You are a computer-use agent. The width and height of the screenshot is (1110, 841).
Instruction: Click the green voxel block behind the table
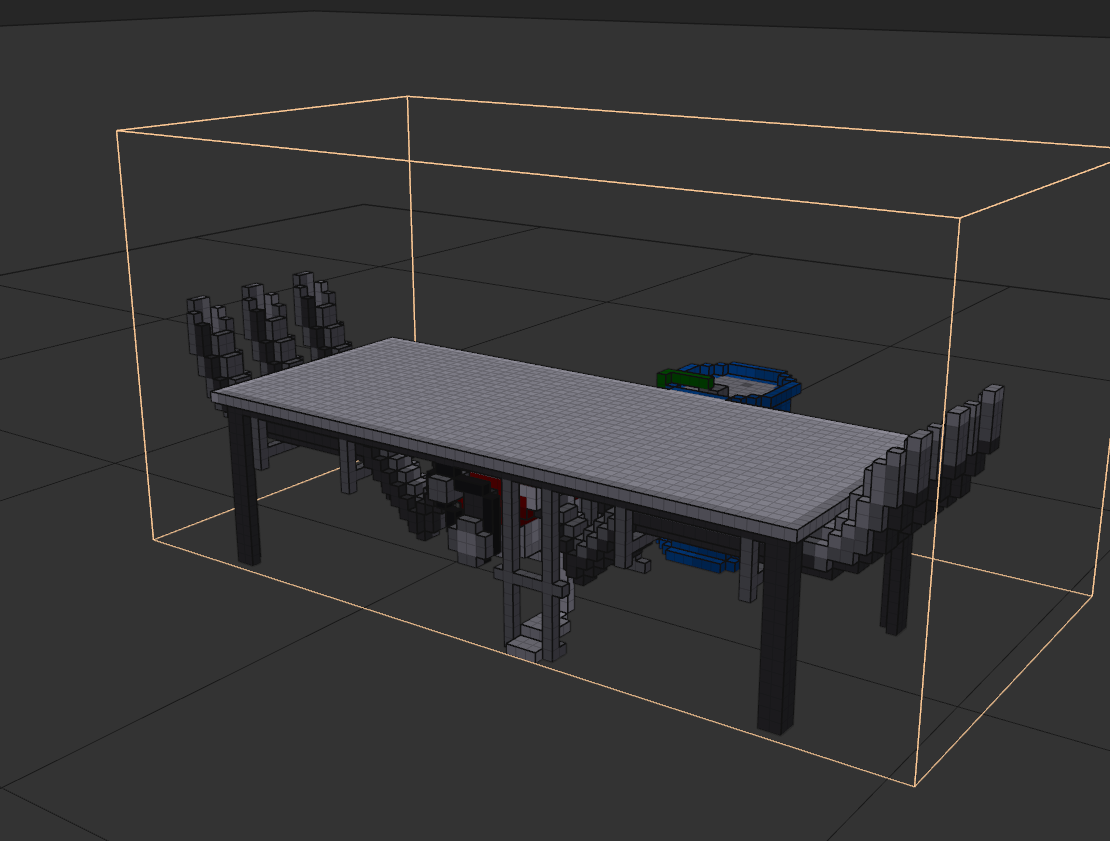pyautogui.click(x=685, y=378)
